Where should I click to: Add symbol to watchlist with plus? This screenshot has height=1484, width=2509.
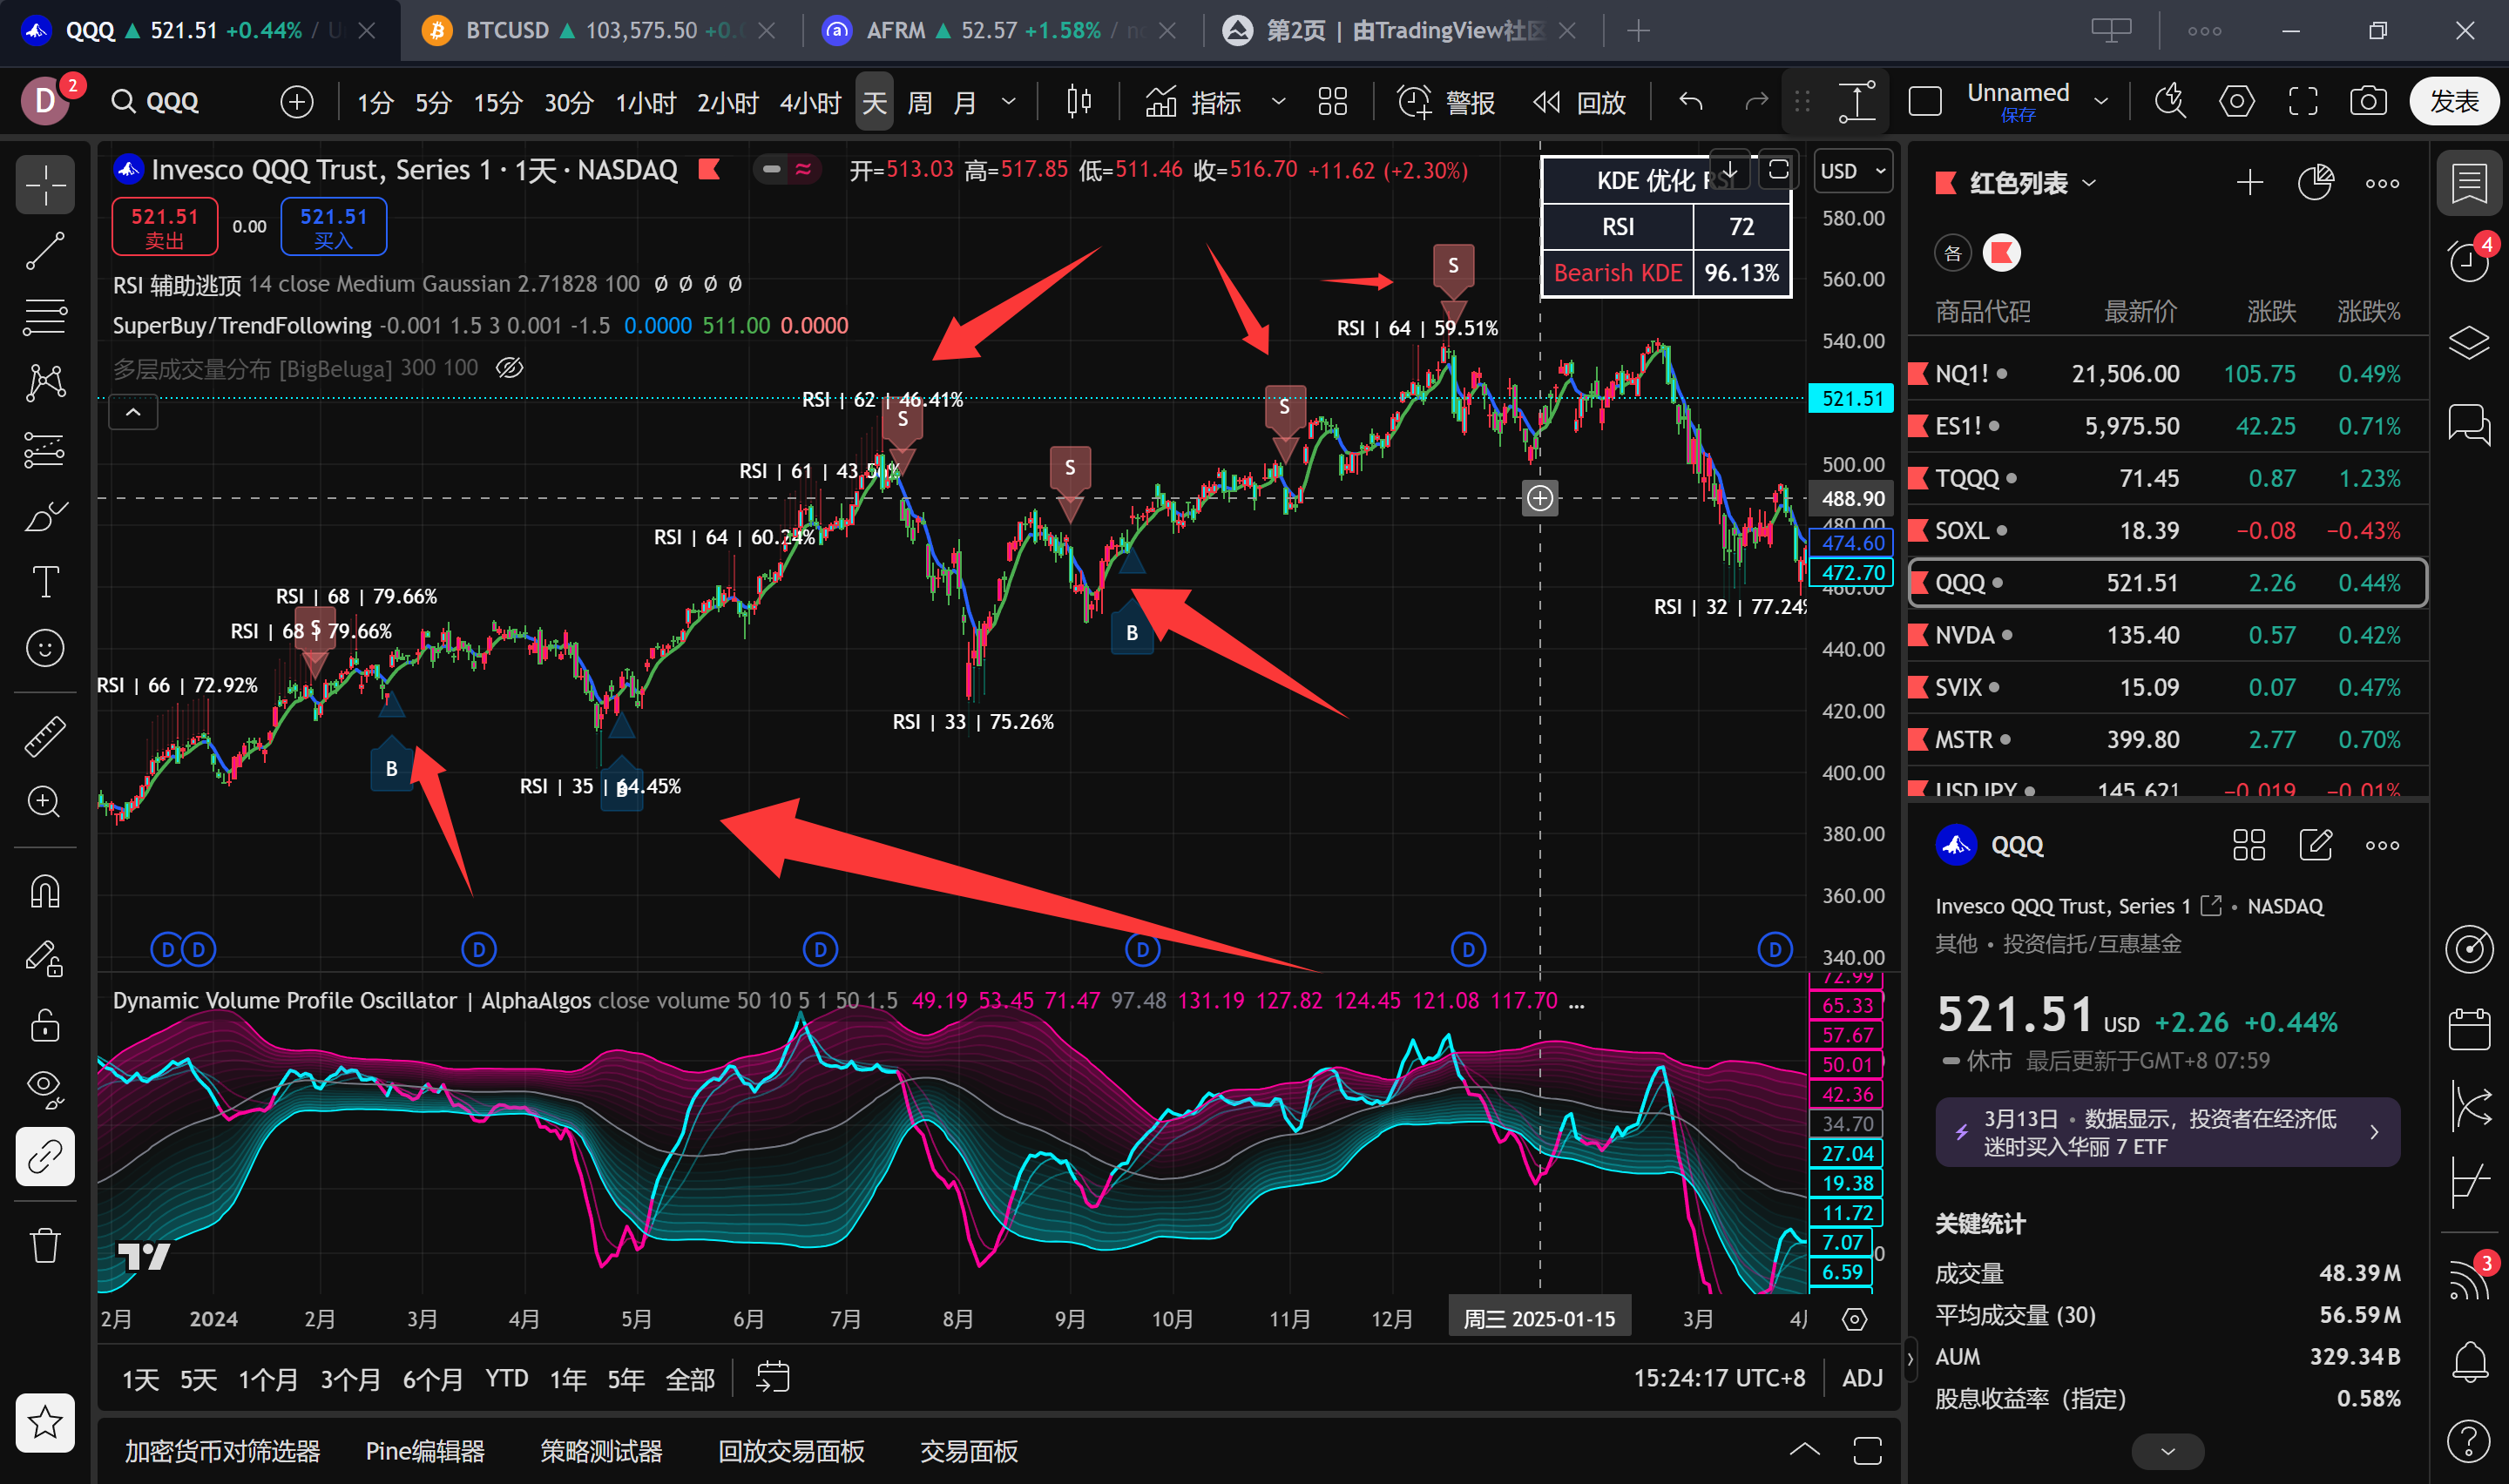(2250, 183)
